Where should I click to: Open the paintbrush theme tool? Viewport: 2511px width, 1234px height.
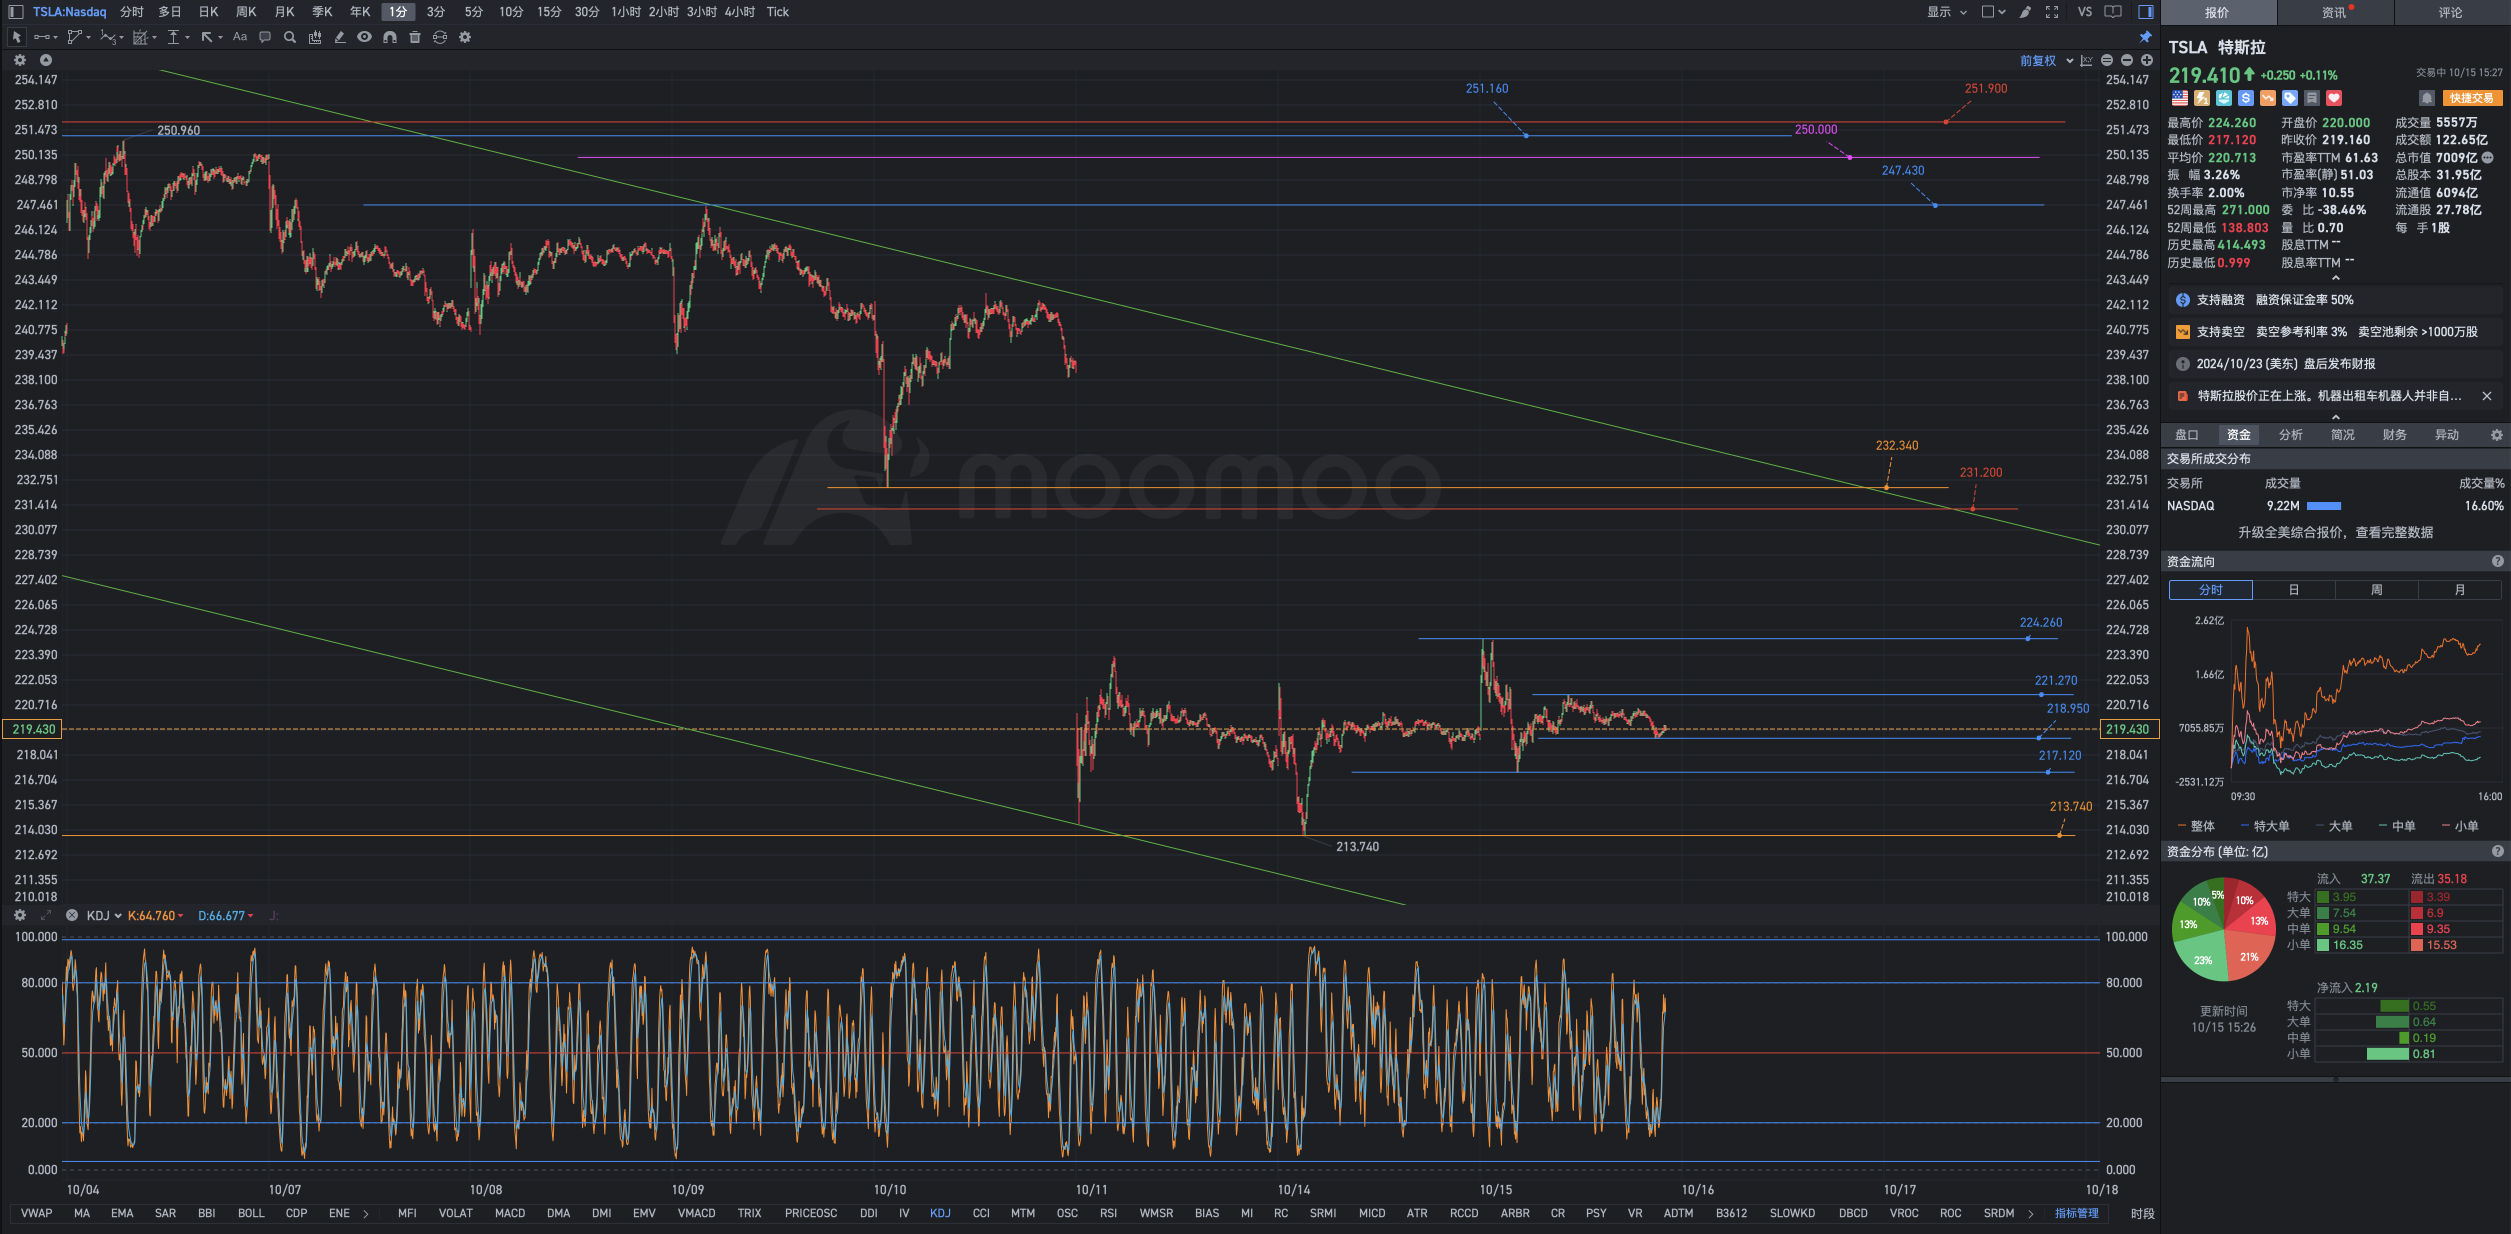coord(2025,12)
